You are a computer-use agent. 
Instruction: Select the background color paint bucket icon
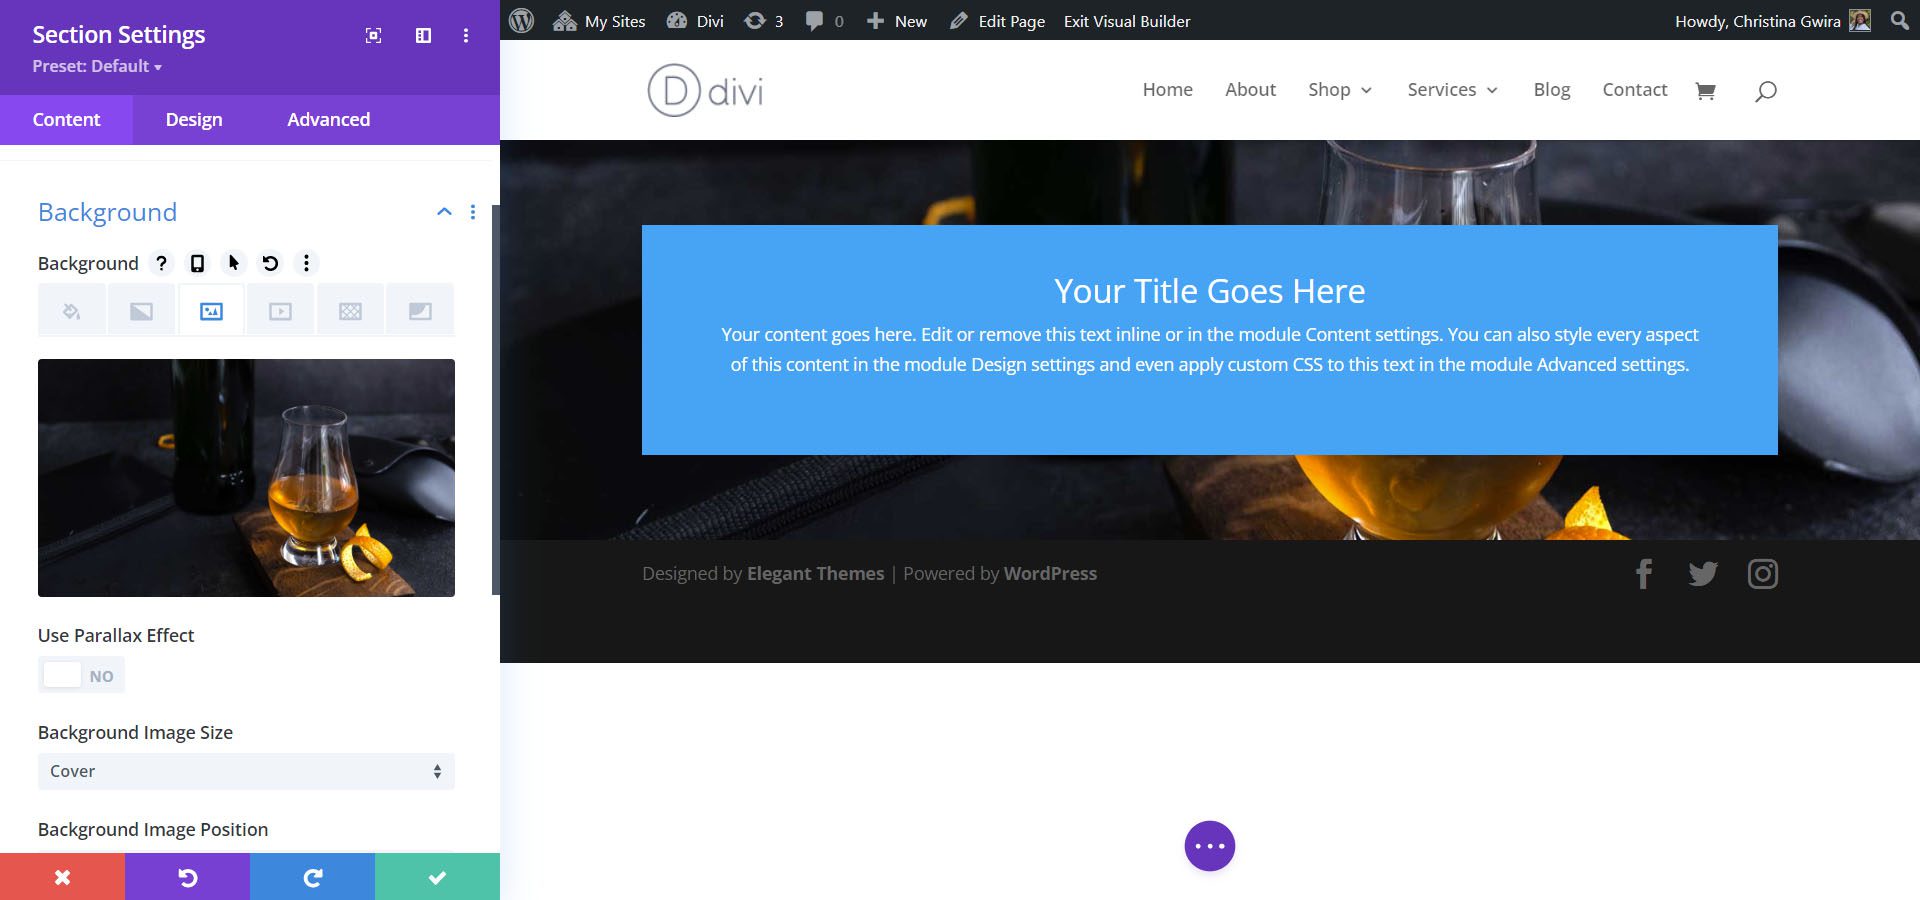71,310
